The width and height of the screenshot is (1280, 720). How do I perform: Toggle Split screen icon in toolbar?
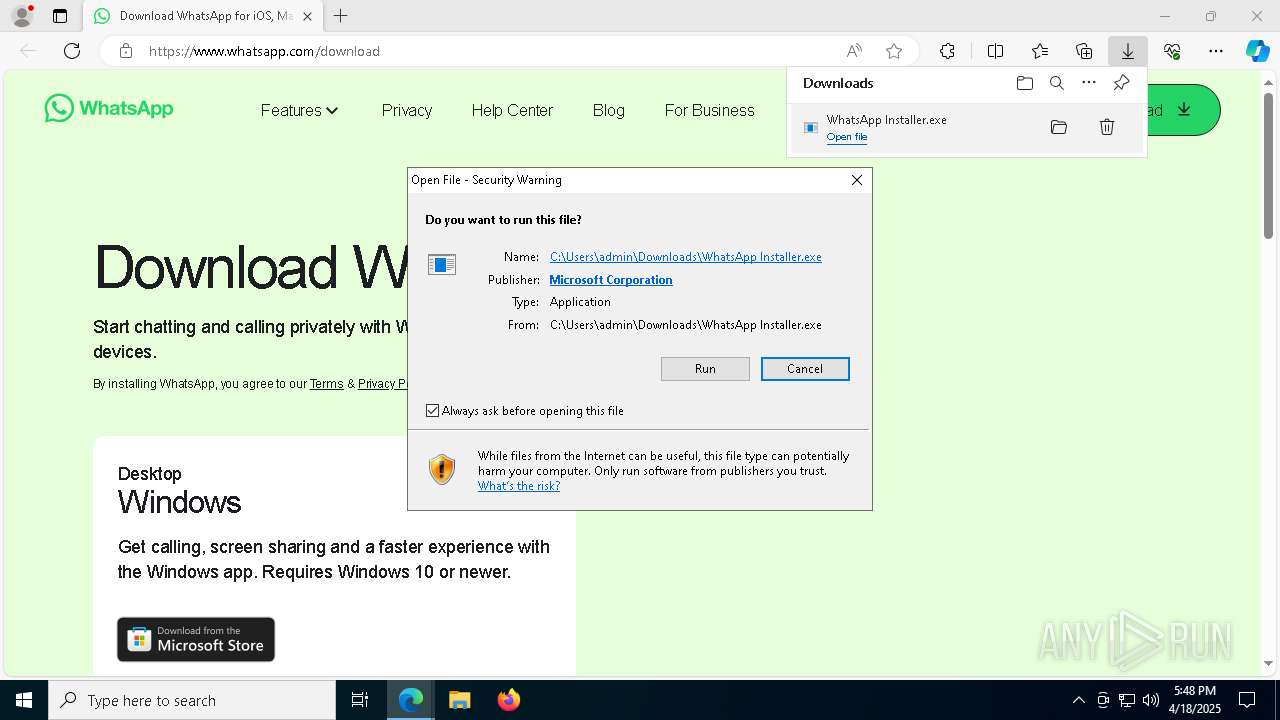[x=995, y=51]
